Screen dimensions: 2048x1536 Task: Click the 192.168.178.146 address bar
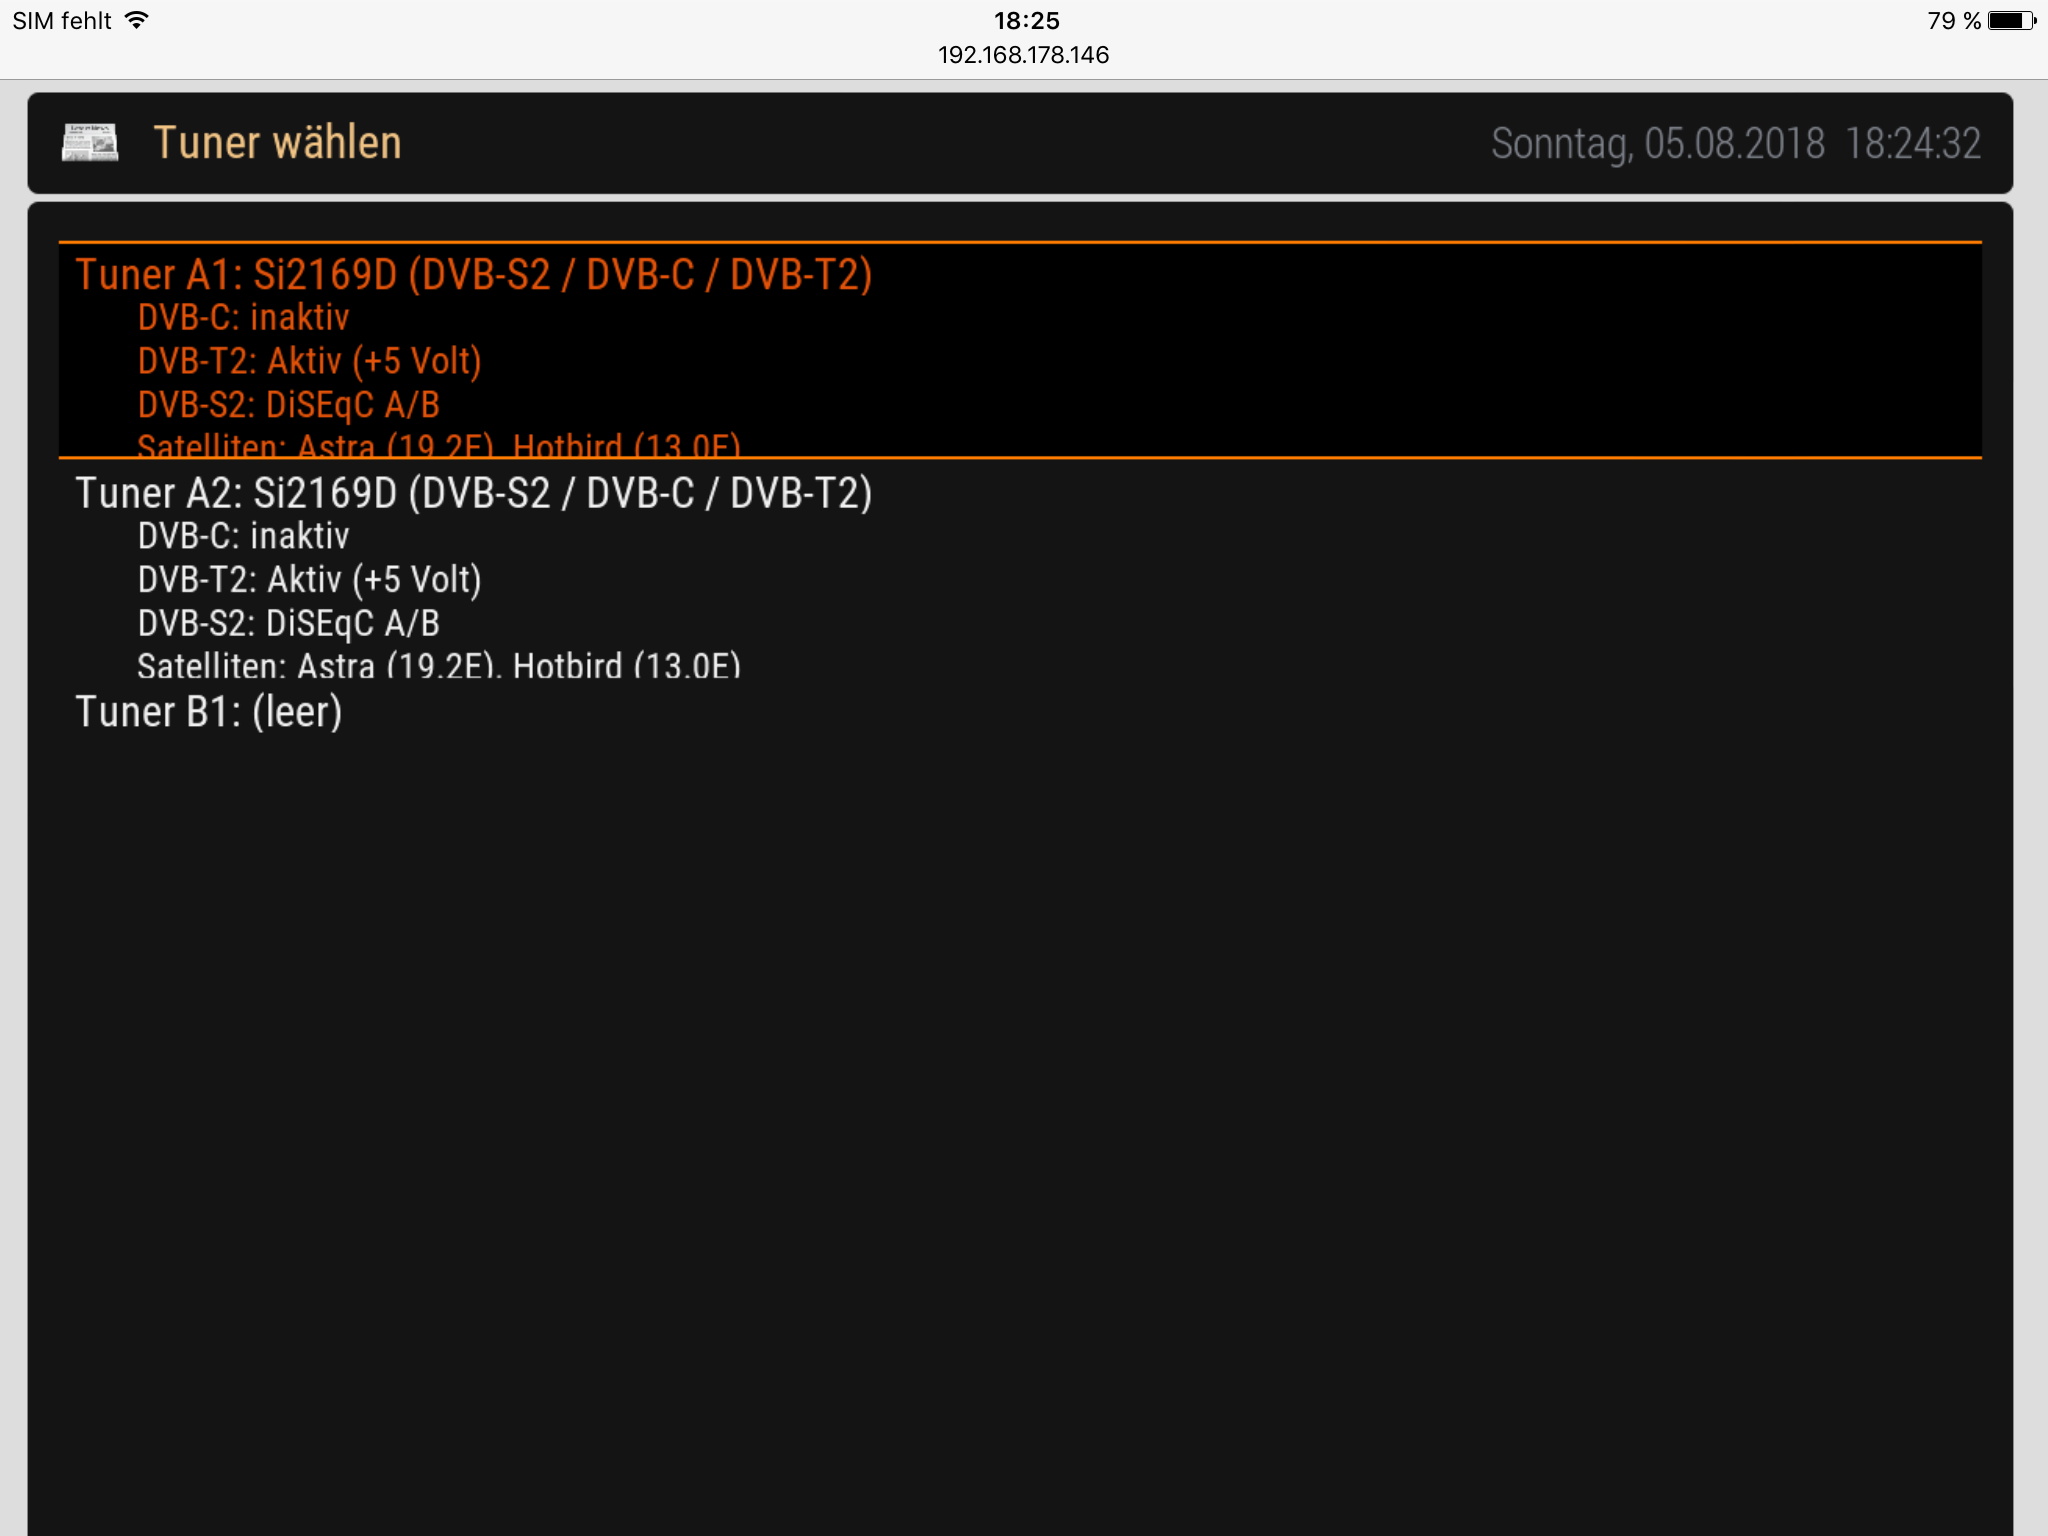click(1023, 55)
